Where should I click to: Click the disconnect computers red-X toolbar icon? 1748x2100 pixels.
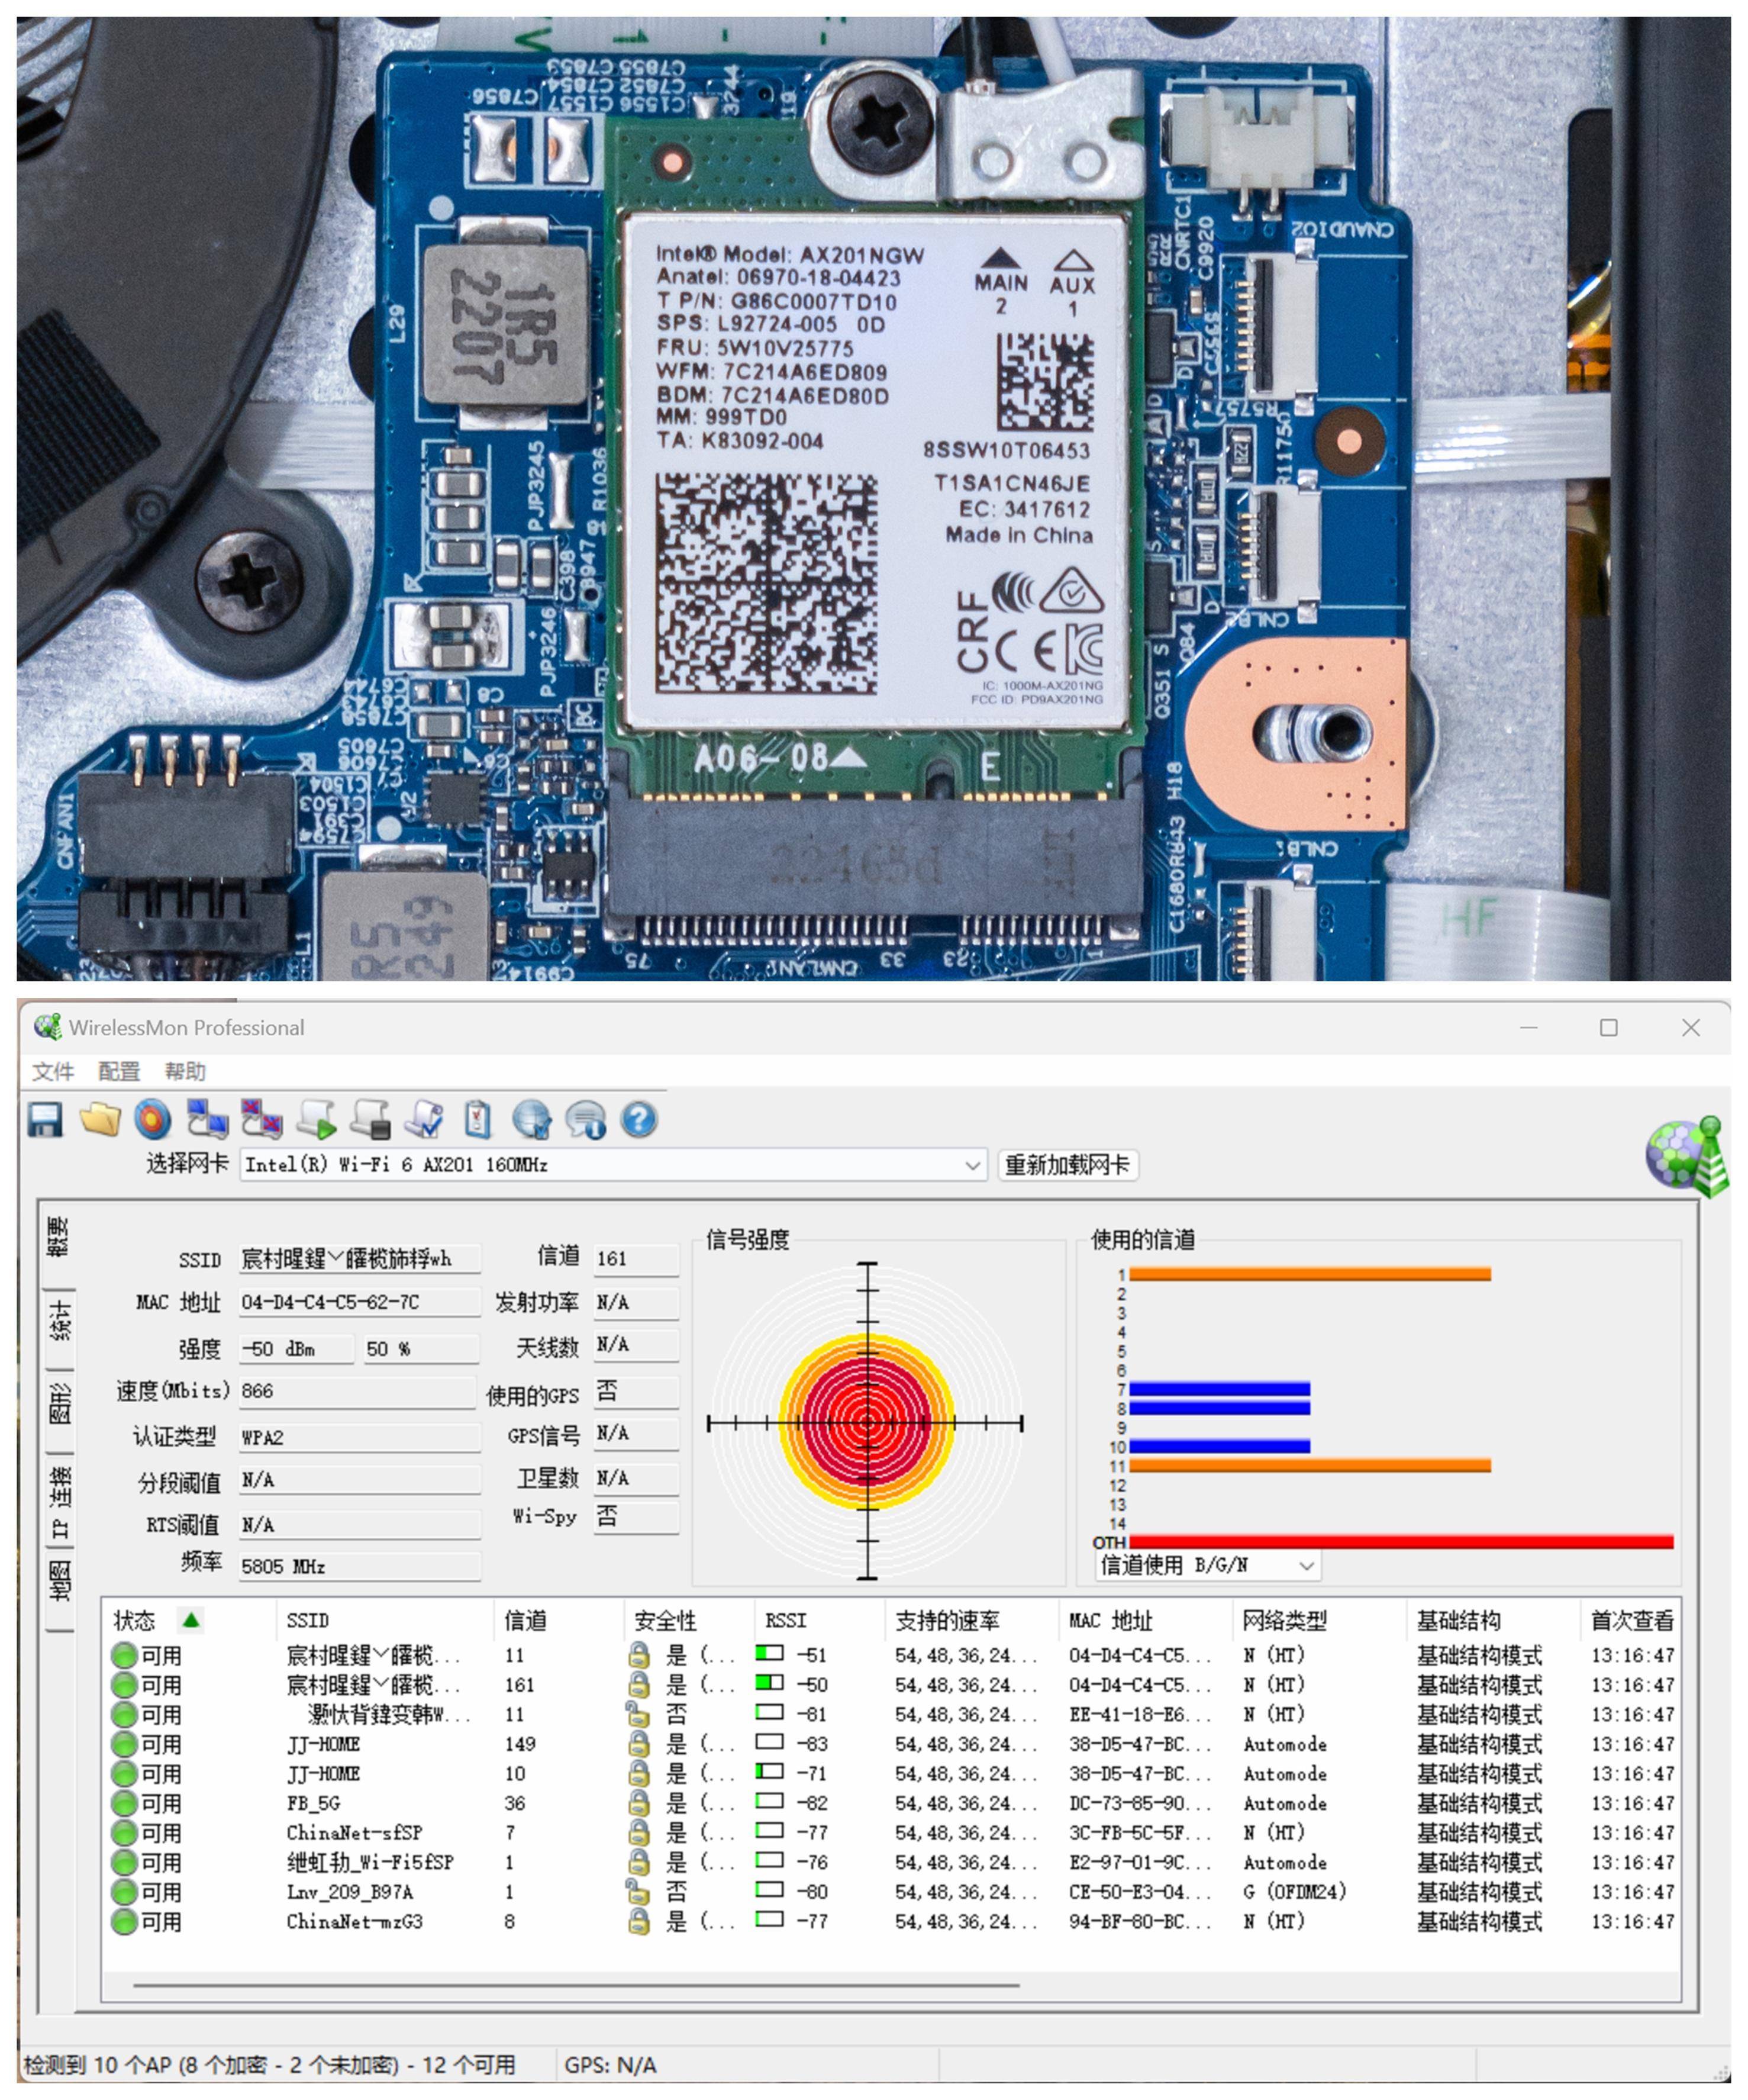[261, 1120]
